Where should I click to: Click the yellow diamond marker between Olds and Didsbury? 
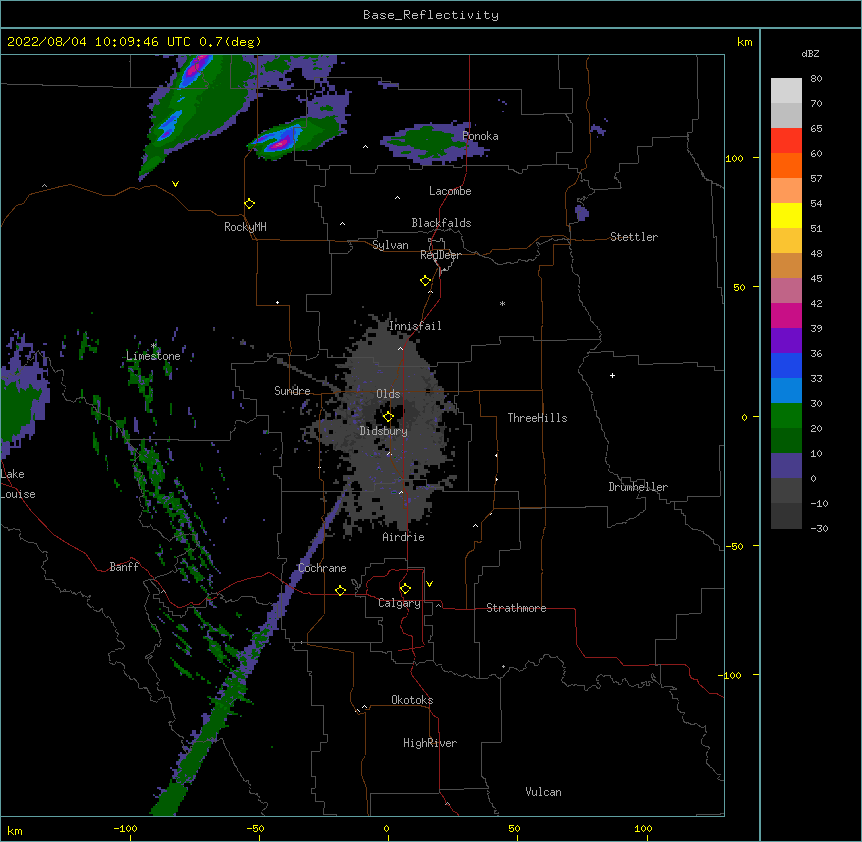[388, 416]
